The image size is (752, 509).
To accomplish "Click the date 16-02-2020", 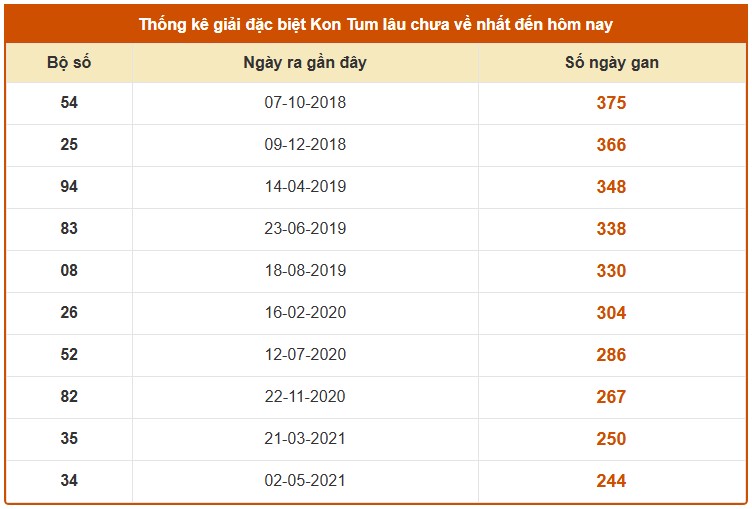I will point(305,313).
